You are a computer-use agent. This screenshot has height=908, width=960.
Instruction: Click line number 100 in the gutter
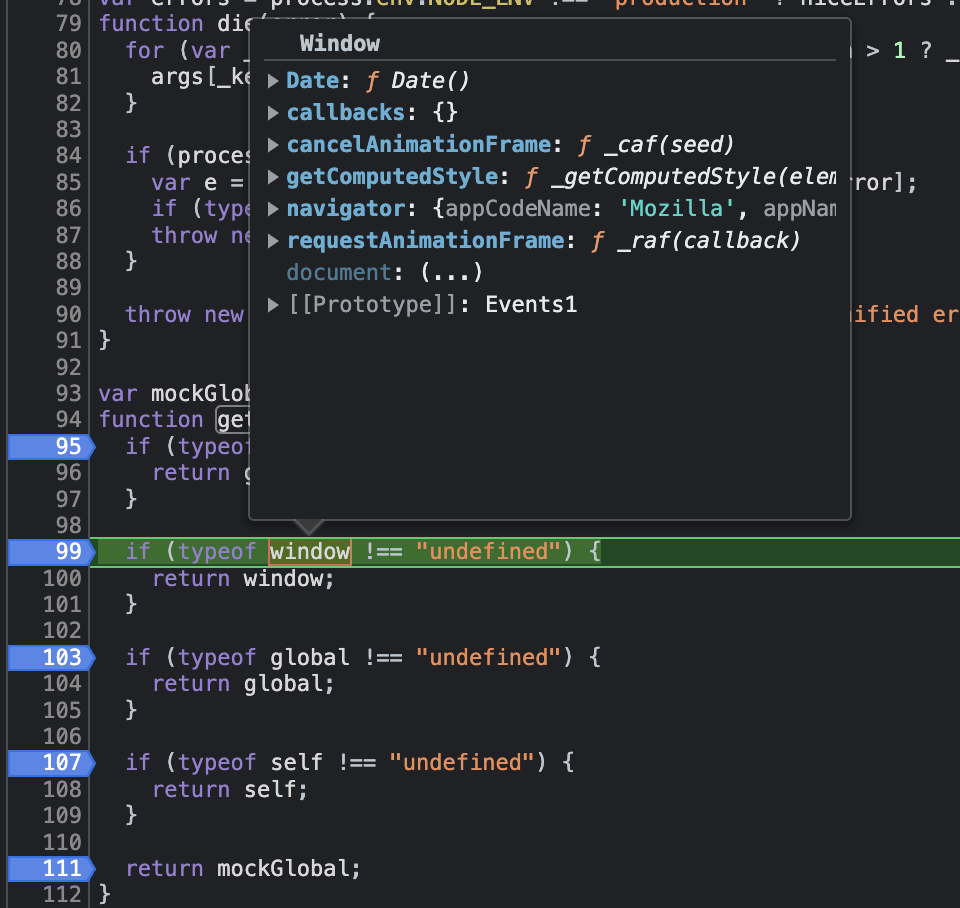click(x=66, y=577)
